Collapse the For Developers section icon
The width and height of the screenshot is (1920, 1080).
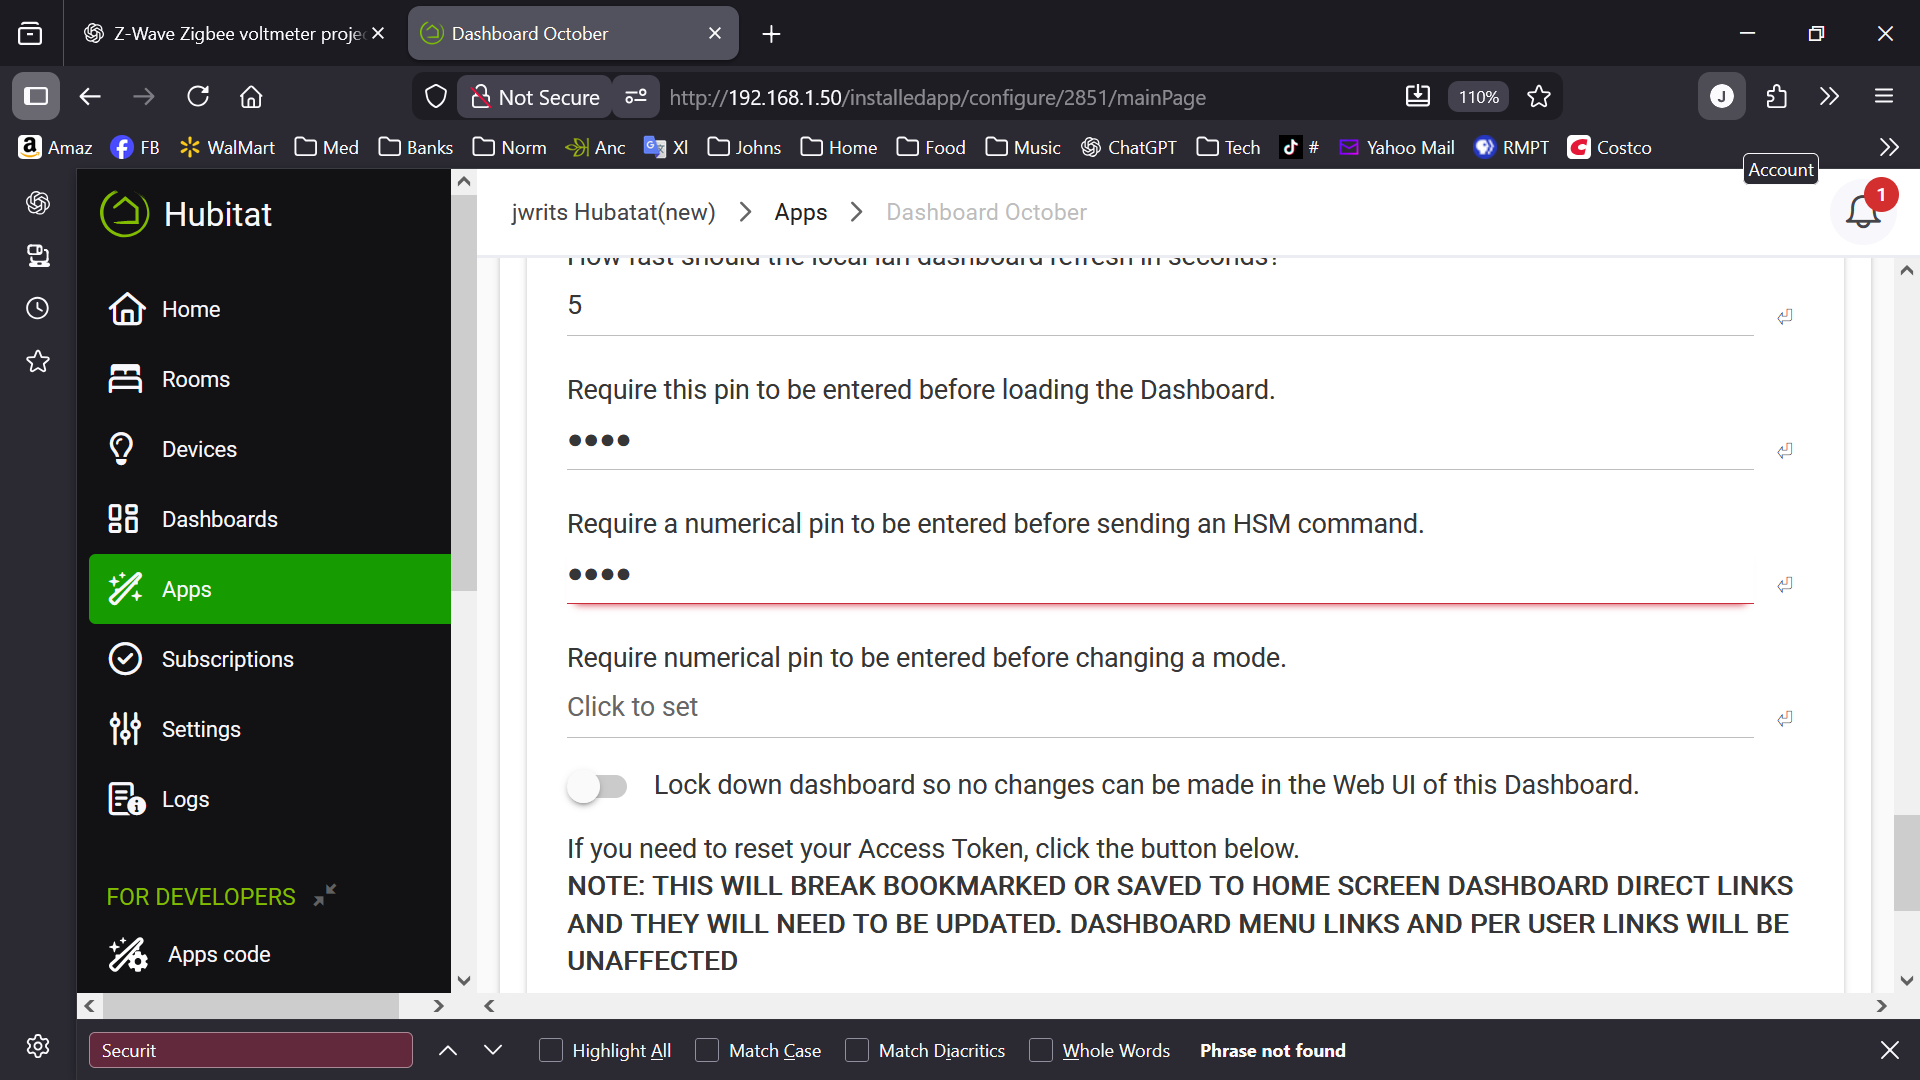[325, 895]
